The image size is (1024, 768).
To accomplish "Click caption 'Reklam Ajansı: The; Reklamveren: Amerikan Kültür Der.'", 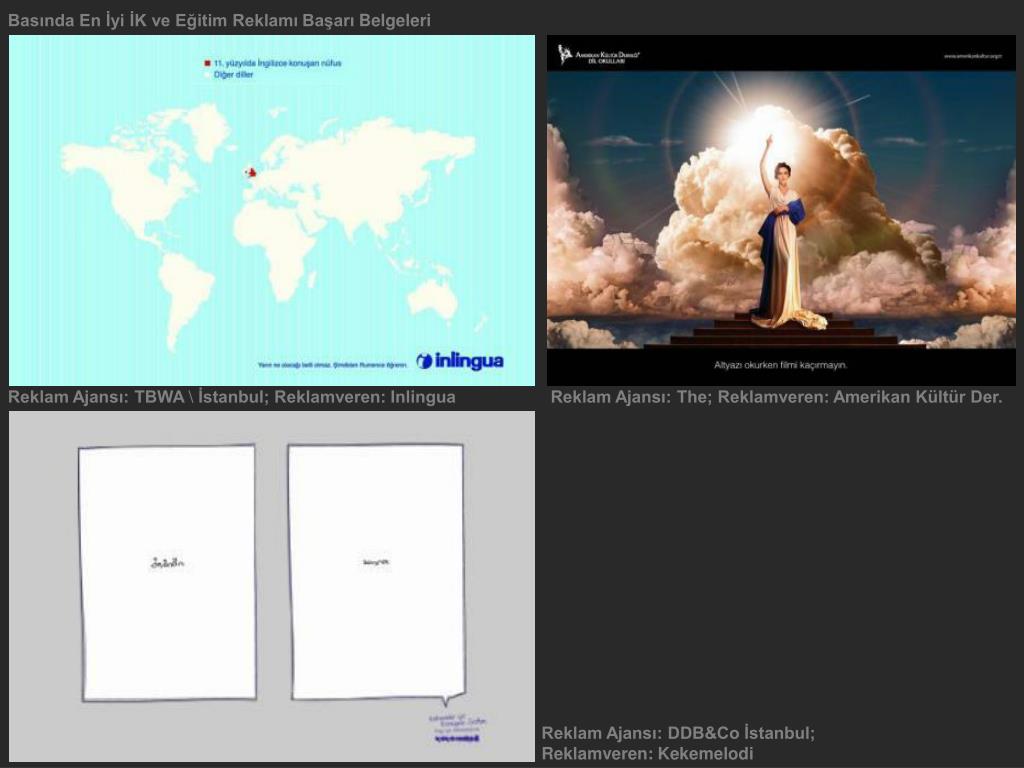I will click(776, 397).
